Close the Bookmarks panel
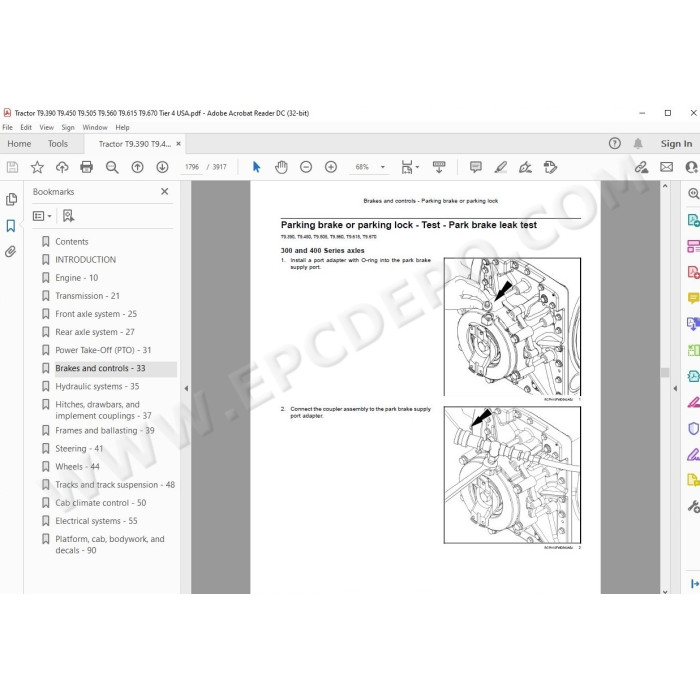 pos(165,192)
